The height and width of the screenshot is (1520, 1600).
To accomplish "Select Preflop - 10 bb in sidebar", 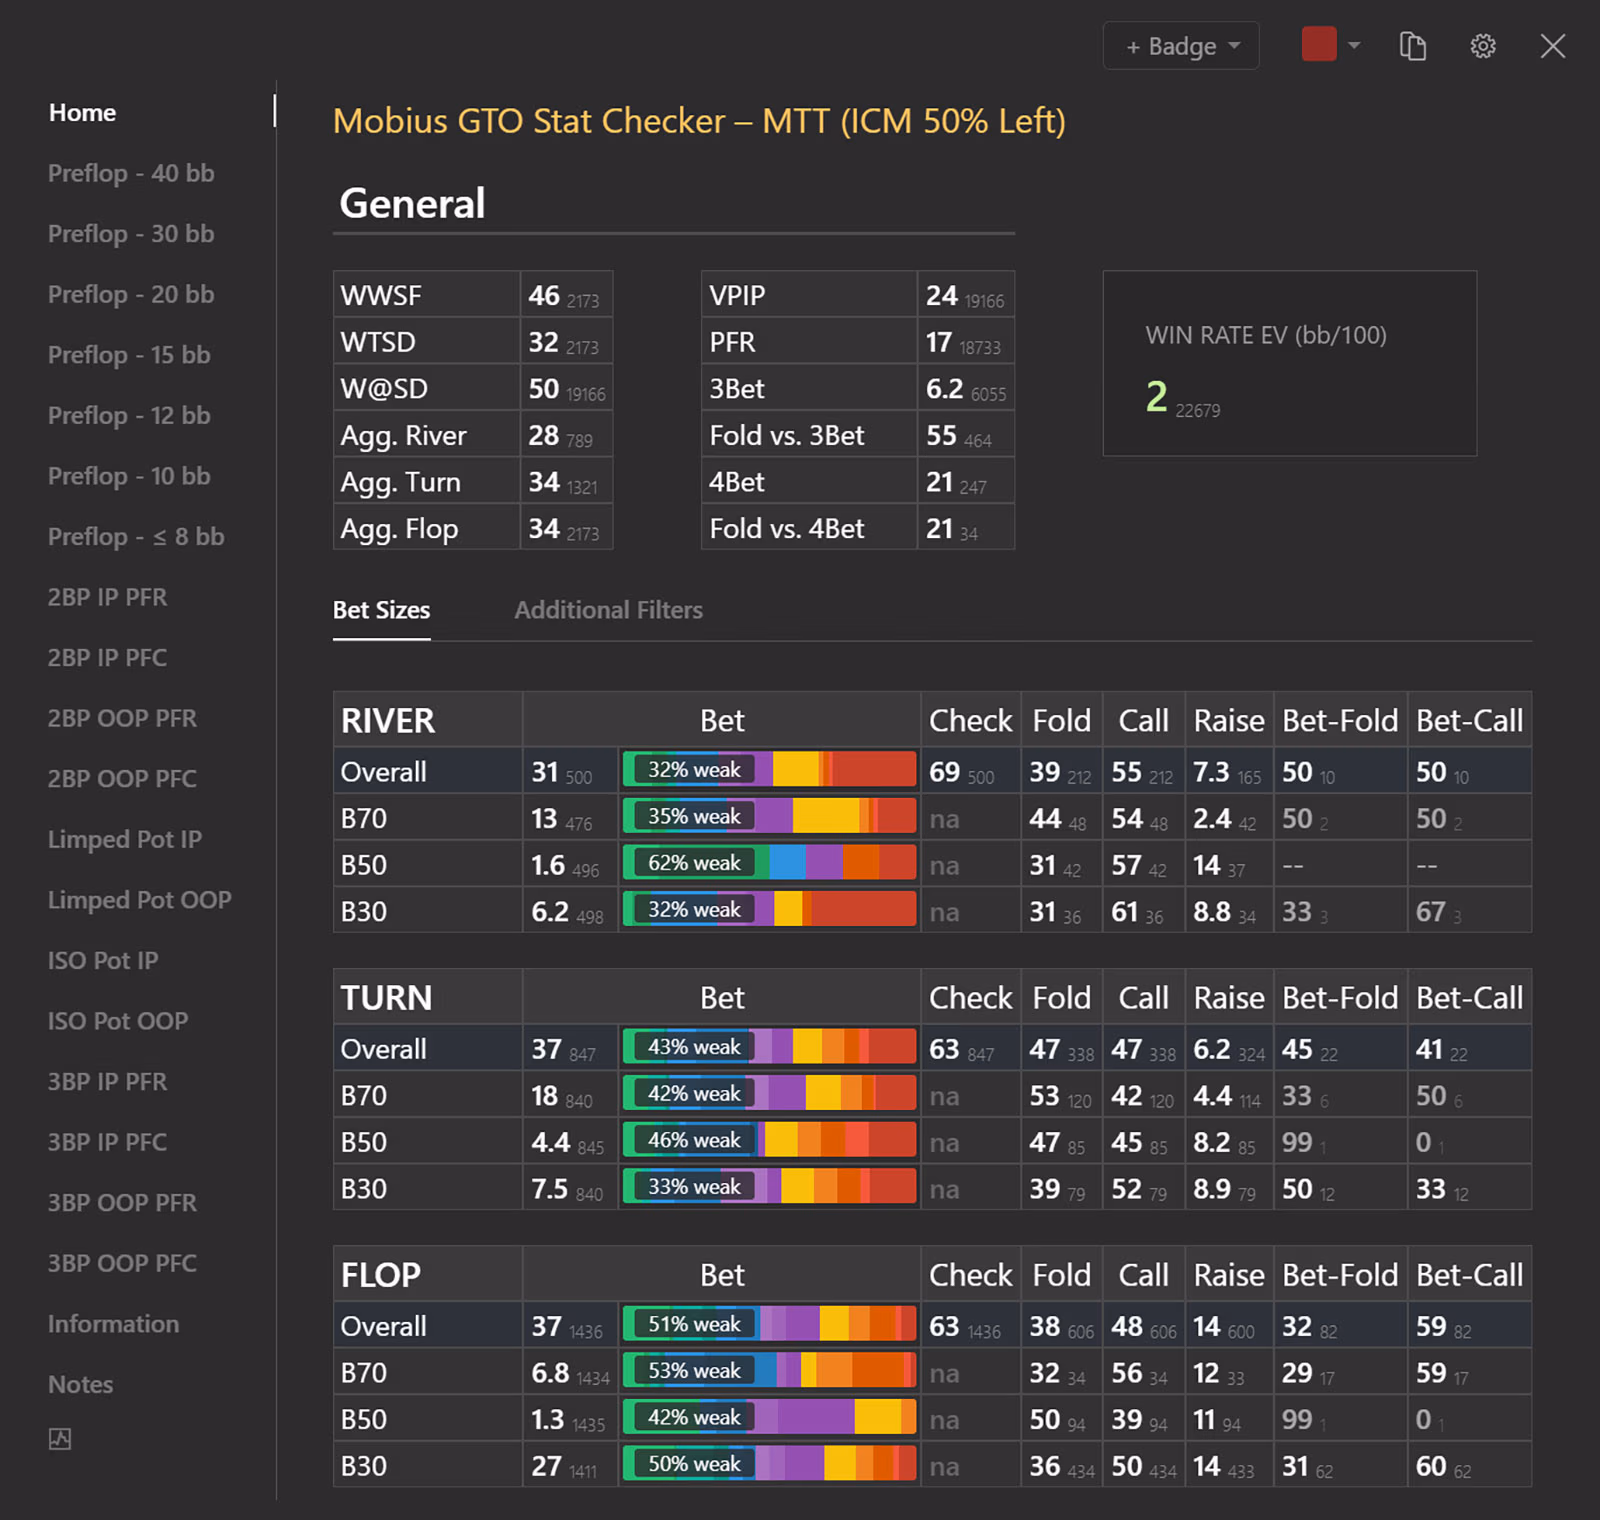I will tap(130, 476).
